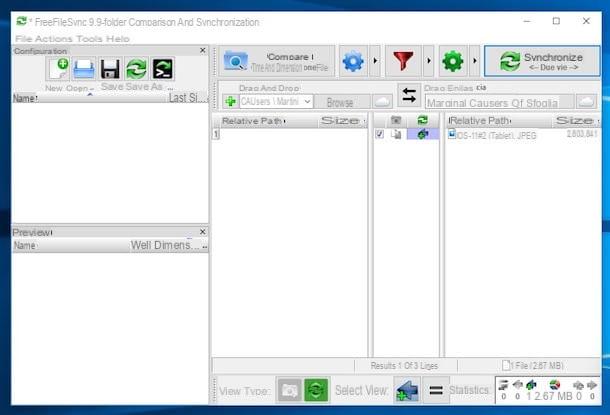The height and width of the screenshot is (415, 610).
Task: Toggle the equal files view filter
Action: click(x=436, y=390)
